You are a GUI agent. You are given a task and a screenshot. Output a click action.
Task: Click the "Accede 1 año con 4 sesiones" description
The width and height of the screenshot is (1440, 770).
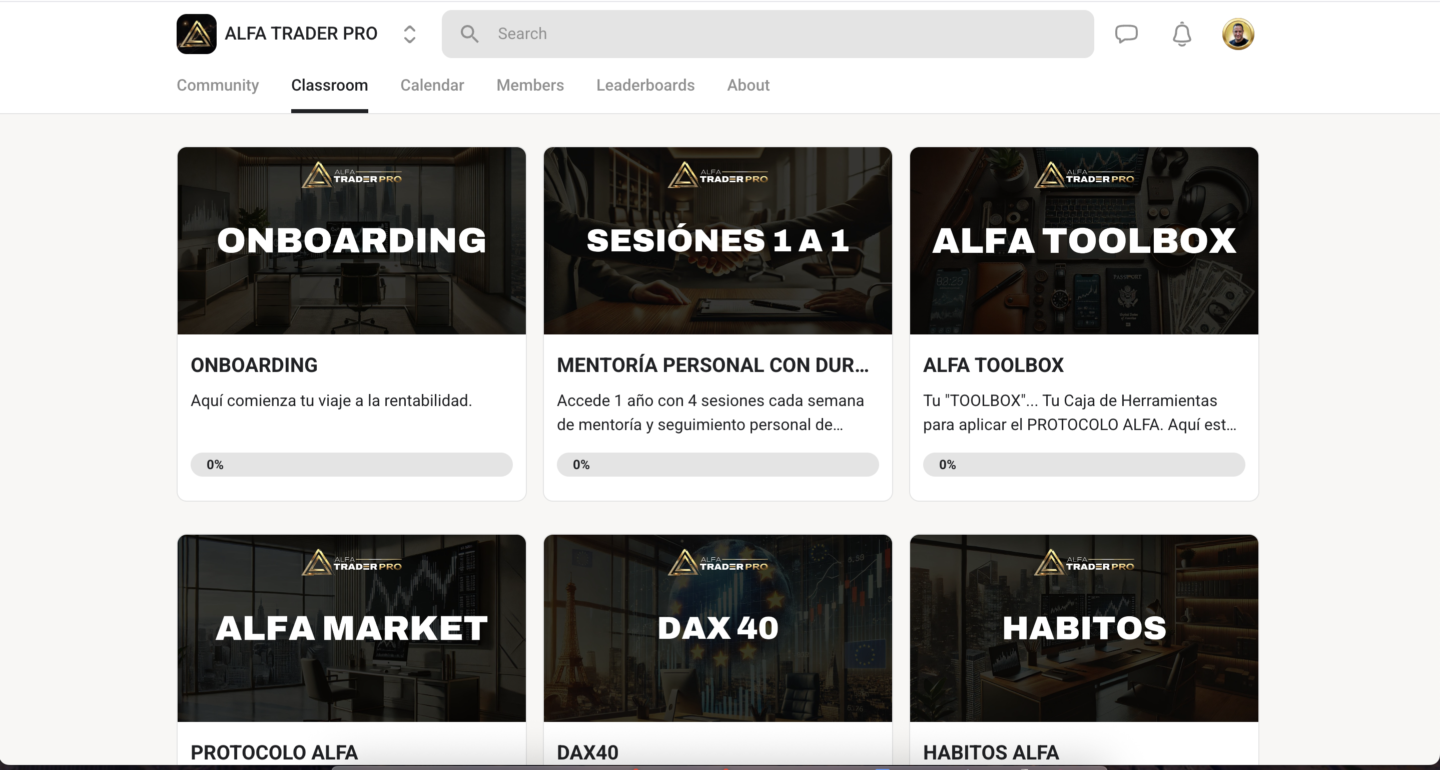[710, 412]
